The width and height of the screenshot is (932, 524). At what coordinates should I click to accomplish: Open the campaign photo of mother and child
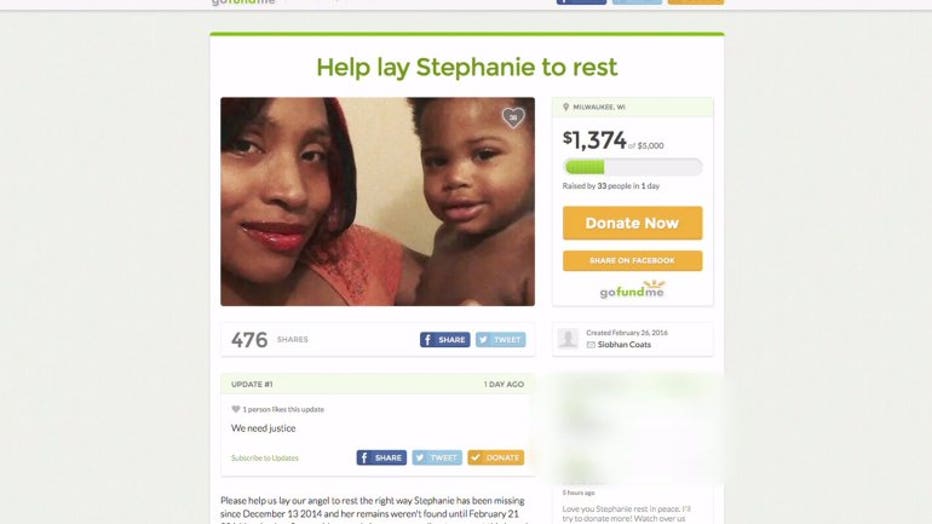(377, 201)
